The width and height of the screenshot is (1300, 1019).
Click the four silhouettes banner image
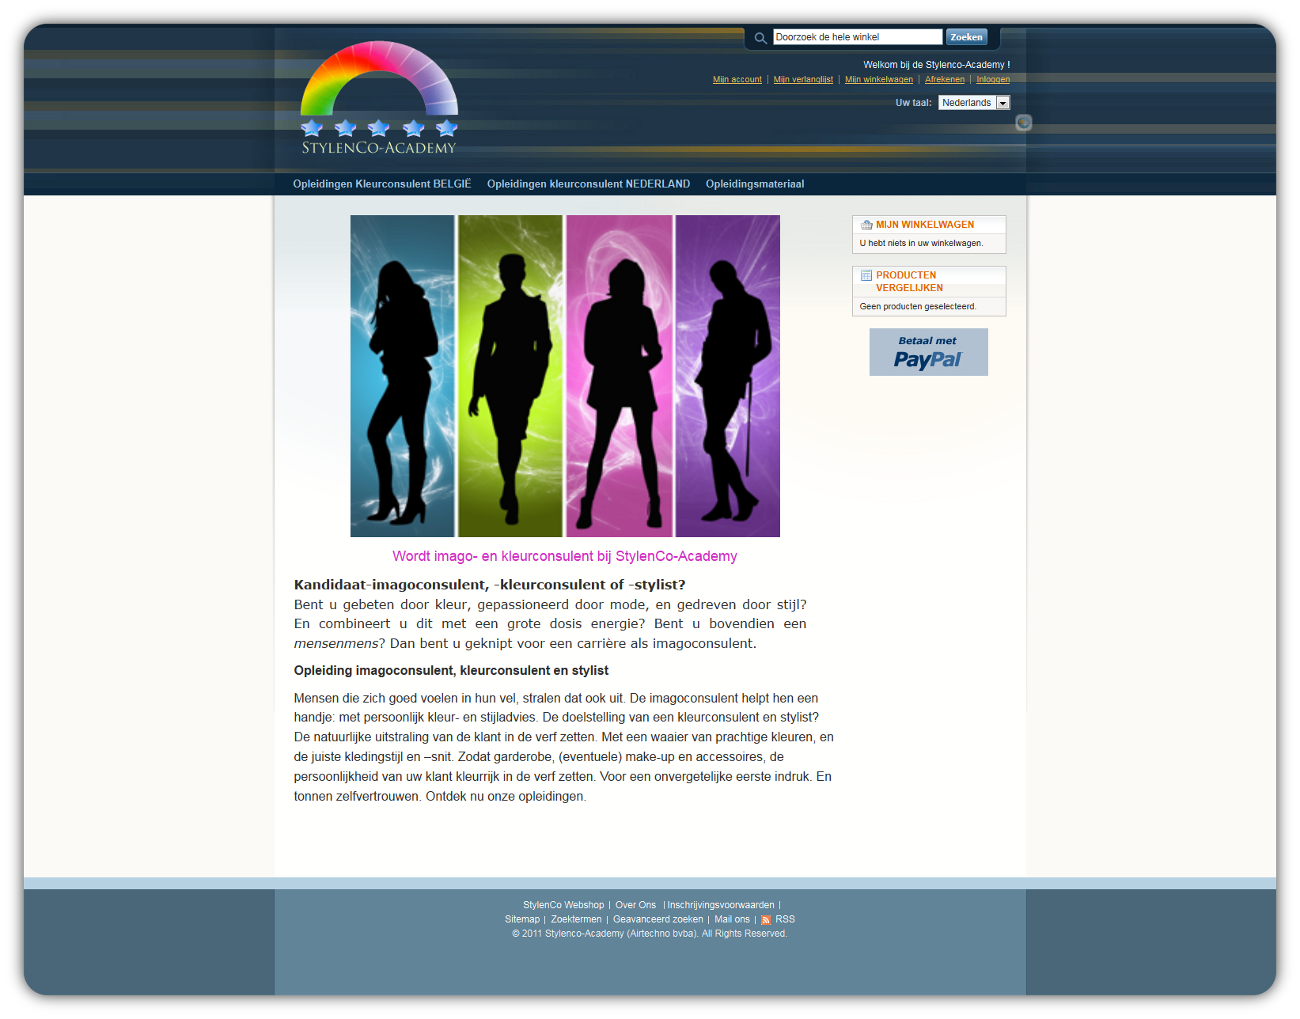click(564, 376)
